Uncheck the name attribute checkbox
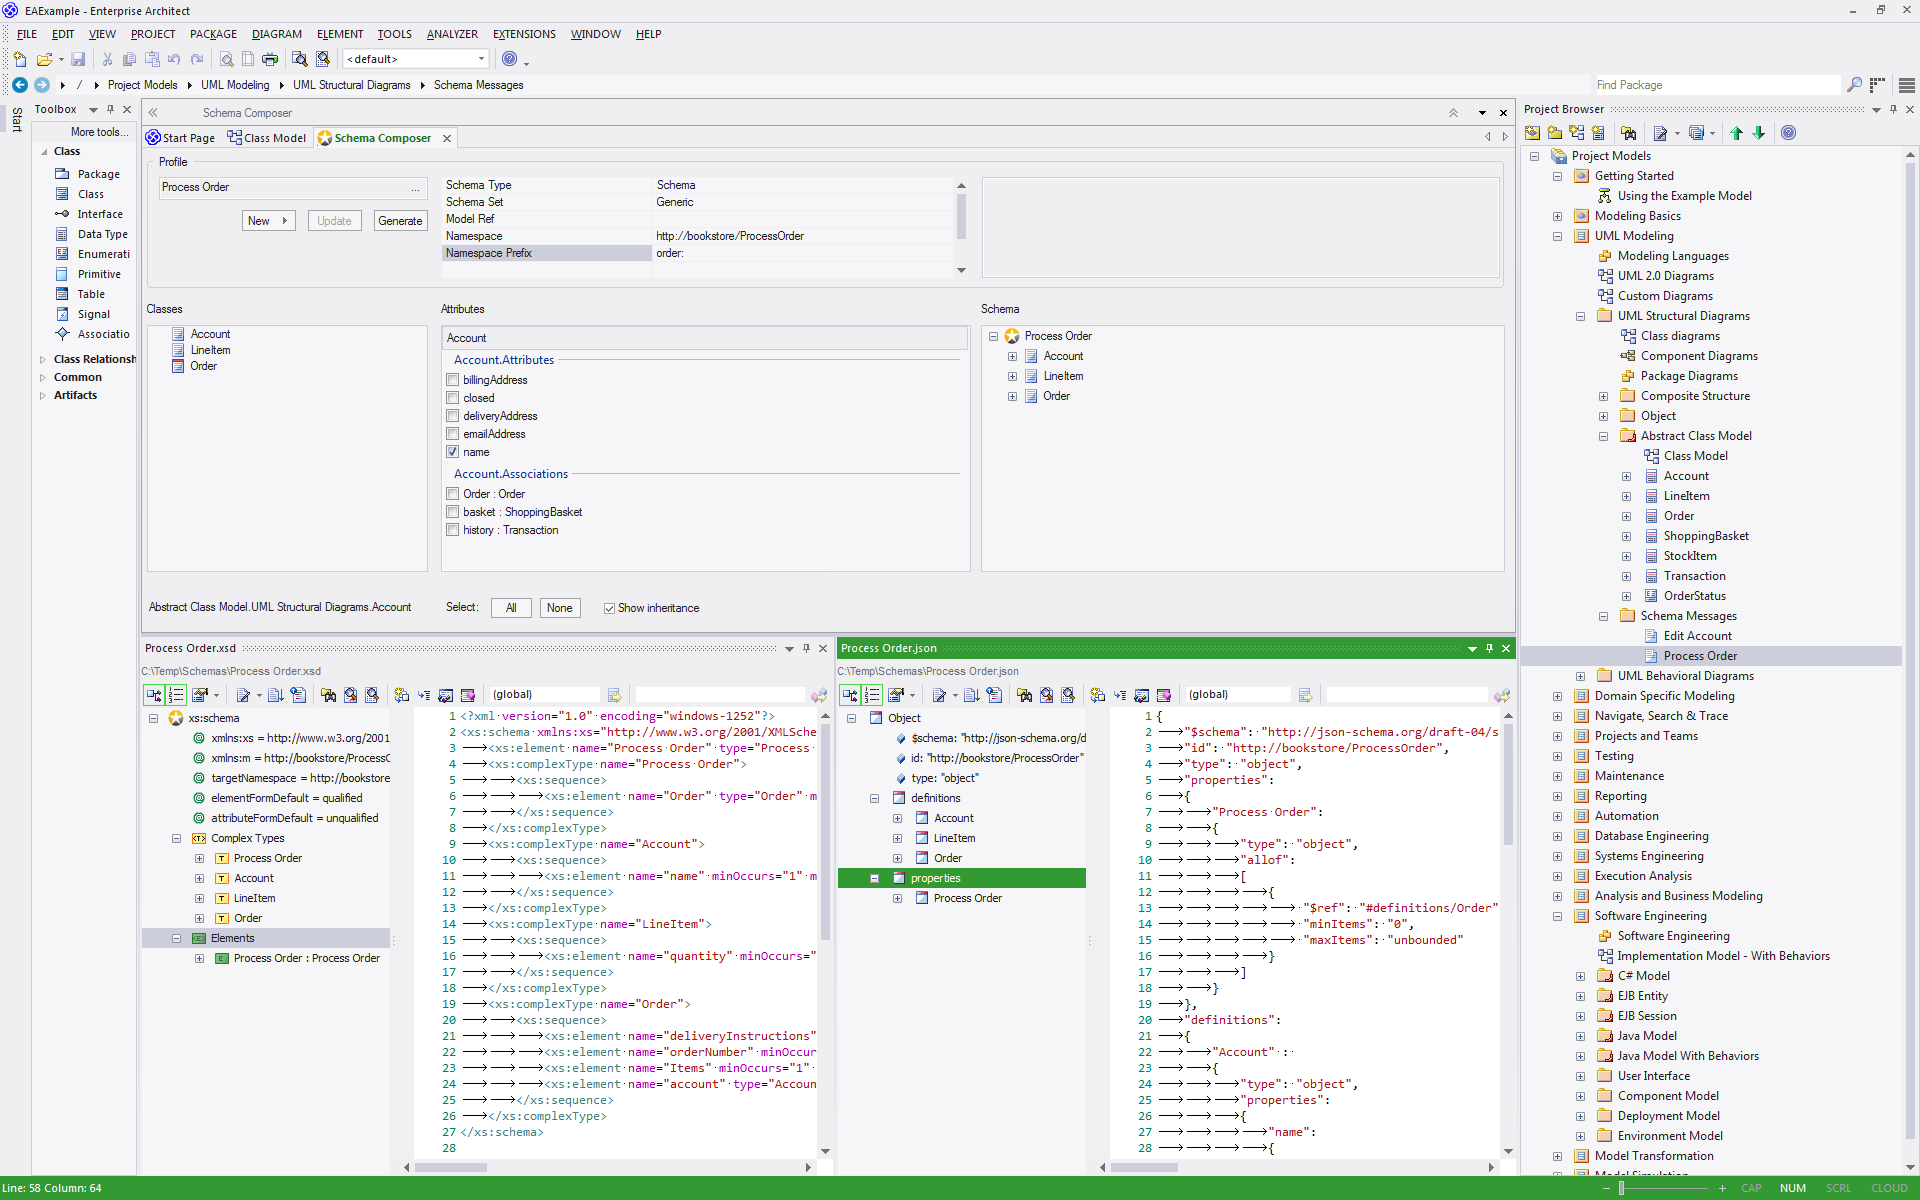 coord(453,452)
